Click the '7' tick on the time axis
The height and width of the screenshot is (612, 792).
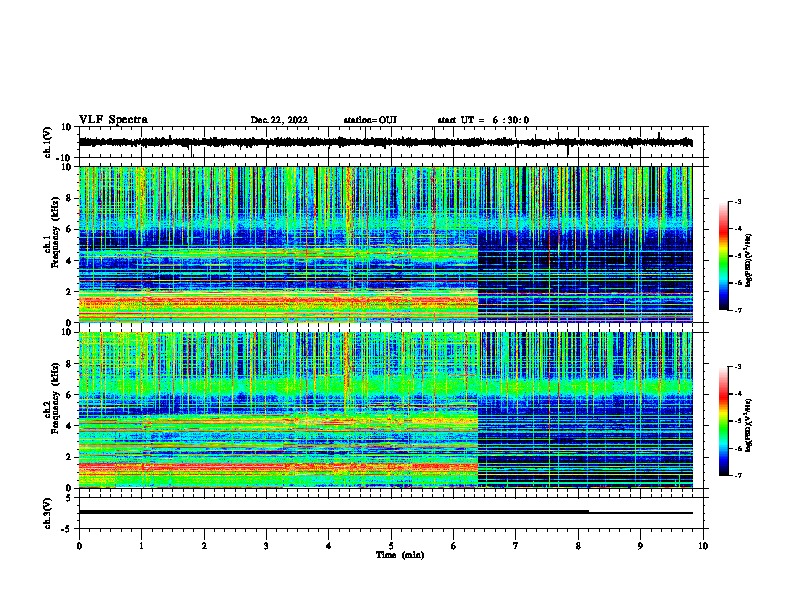[x=516, y=546]
